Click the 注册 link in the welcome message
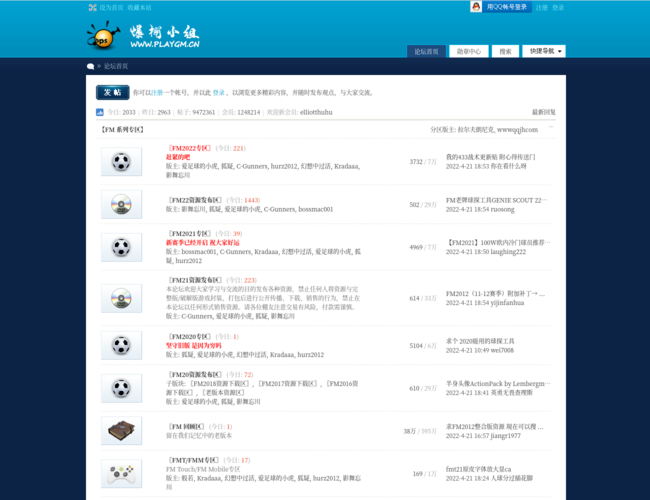 157,92
